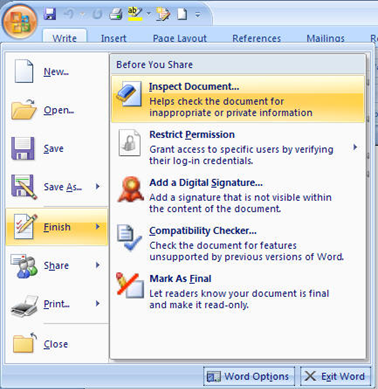Screen dimensions: 378x389
Task: Switch to the References tab
Action: point(257,38)
